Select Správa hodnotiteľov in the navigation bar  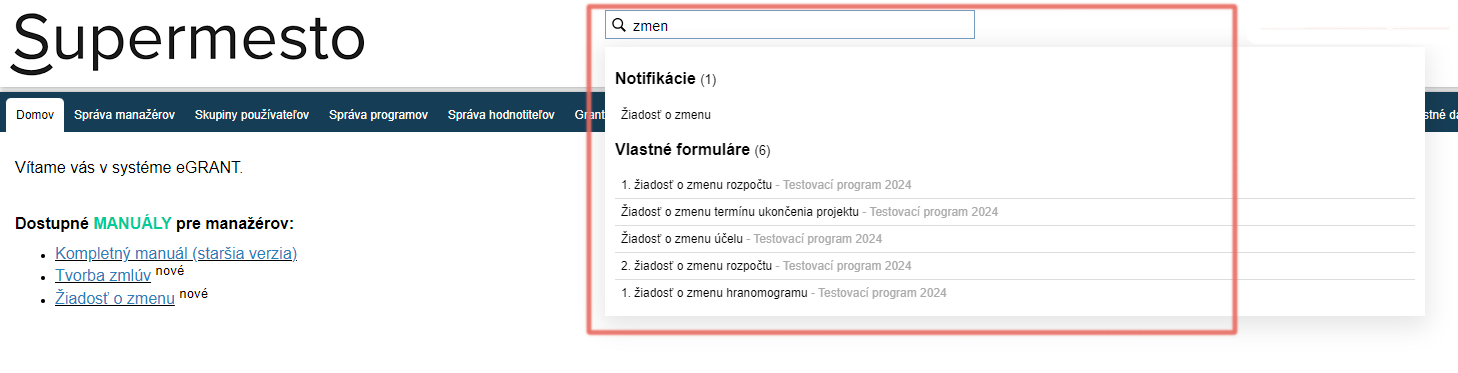tap(501, 115)
